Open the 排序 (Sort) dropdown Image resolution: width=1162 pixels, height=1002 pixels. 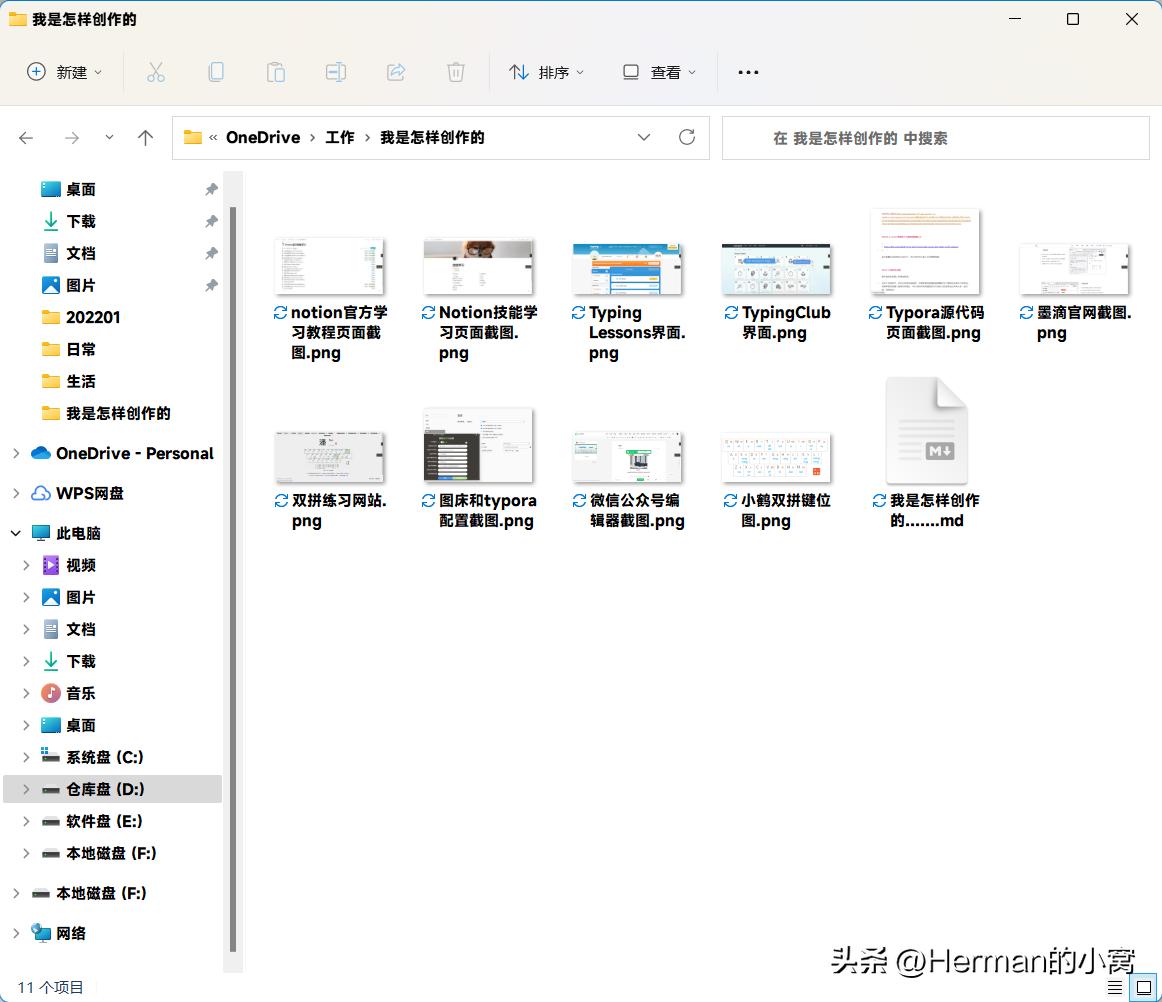click(x=546, y=71)
